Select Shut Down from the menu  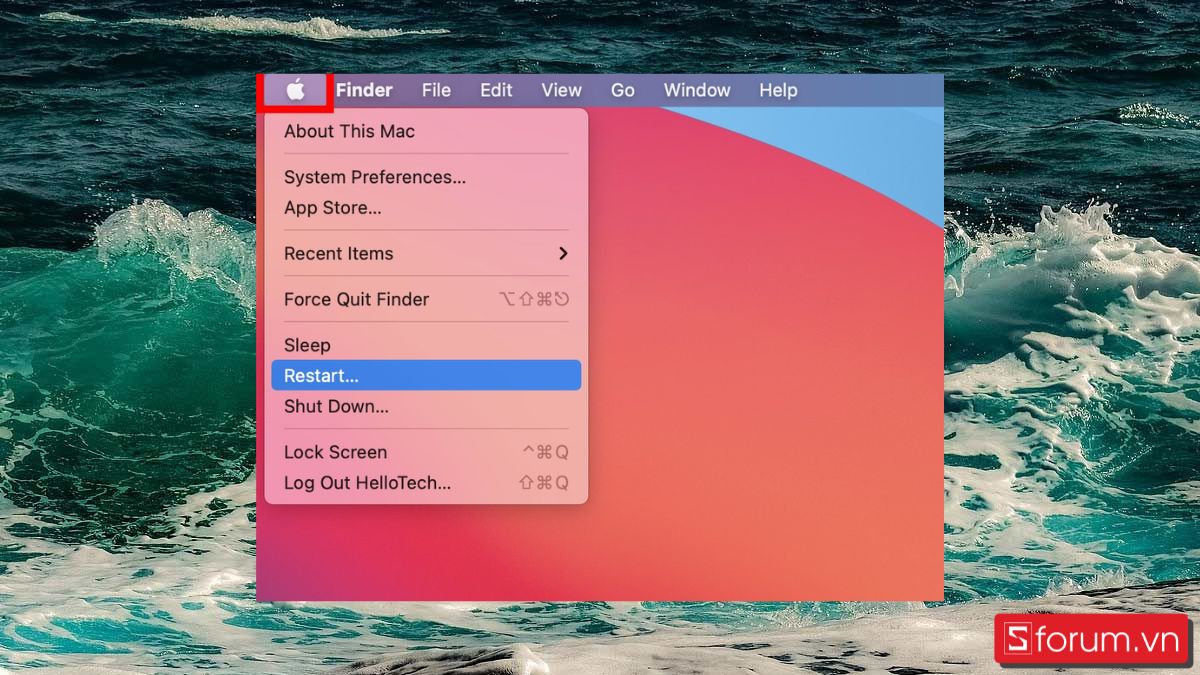point(337,406)
